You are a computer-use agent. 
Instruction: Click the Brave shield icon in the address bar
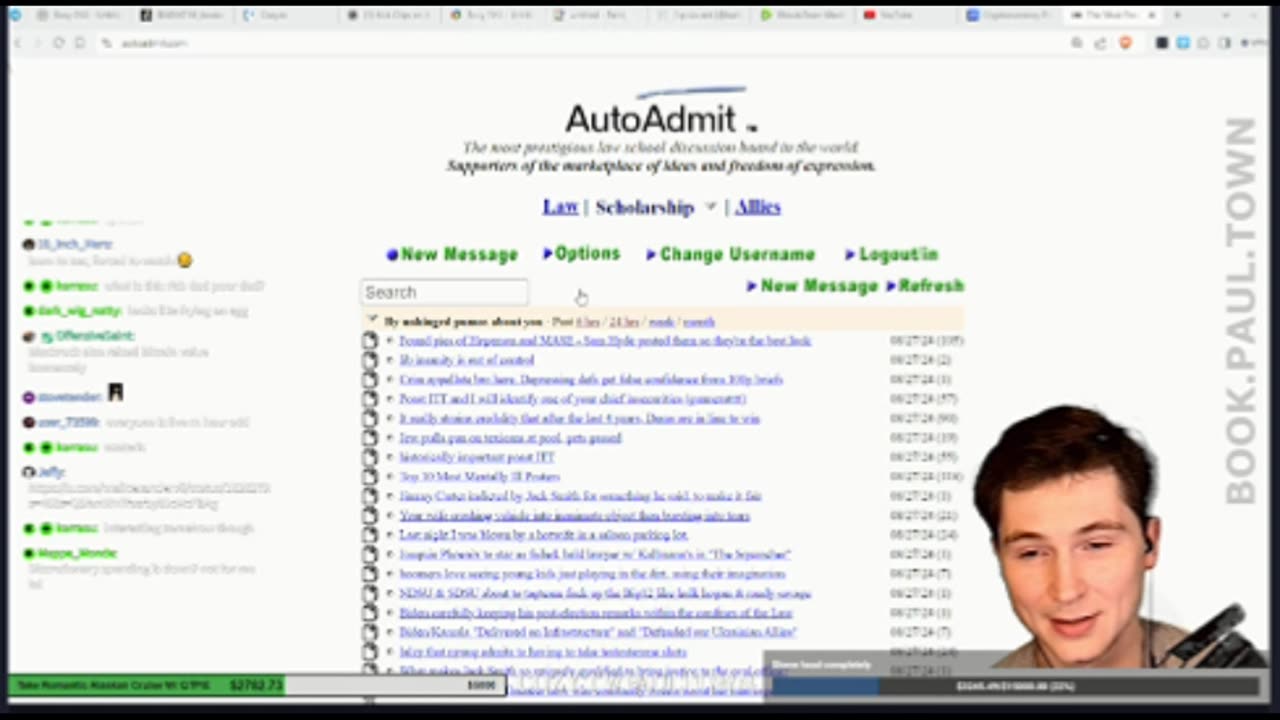[1125, 43]
